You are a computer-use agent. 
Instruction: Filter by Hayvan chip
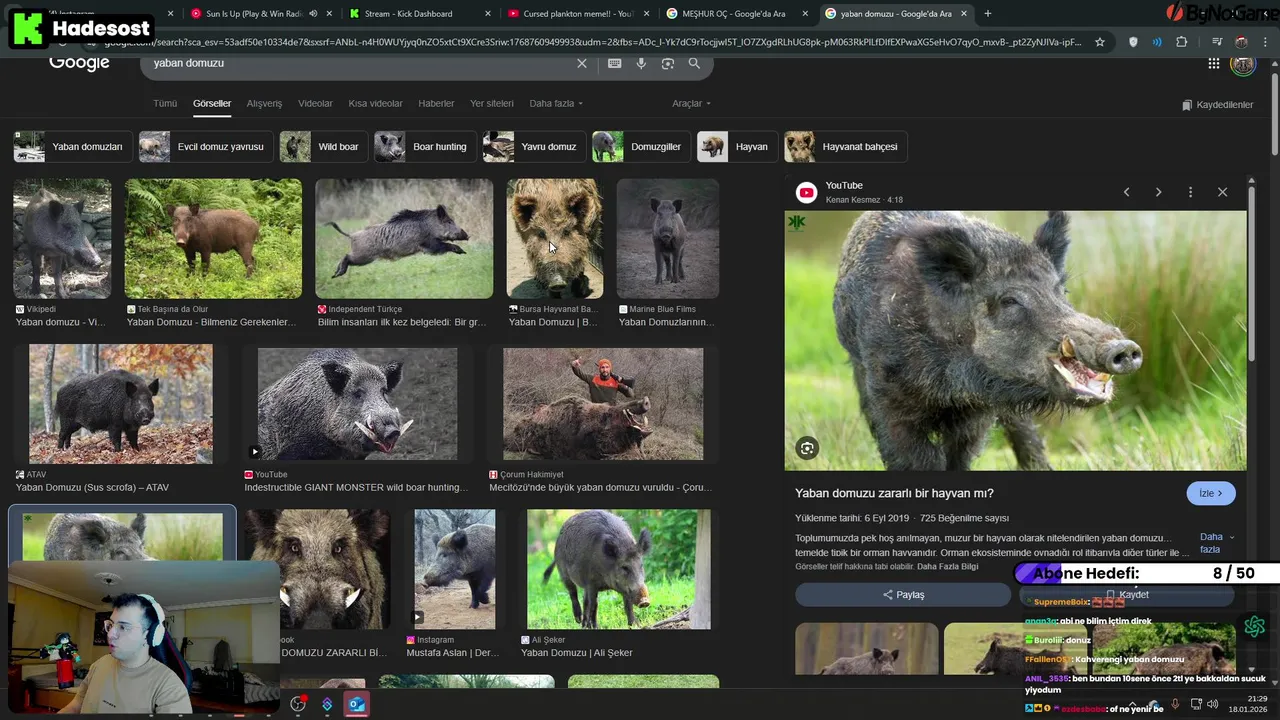tap(737, 146)
